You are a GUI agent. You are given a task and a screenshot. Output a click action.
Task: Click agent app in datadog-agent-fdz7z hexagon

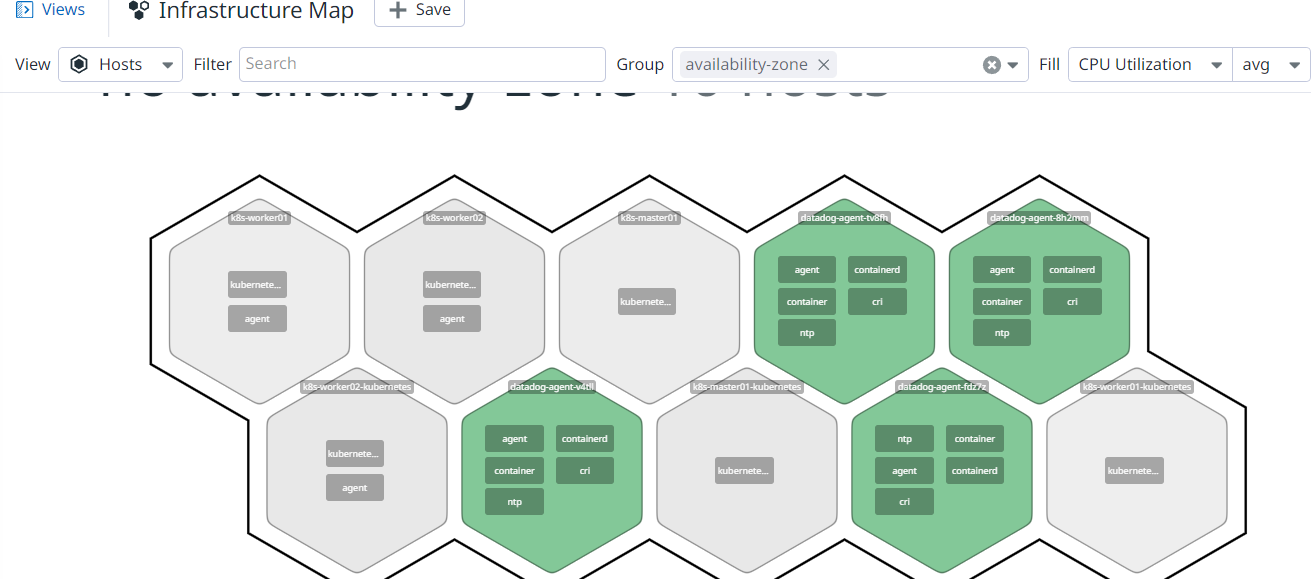point(905,471)
